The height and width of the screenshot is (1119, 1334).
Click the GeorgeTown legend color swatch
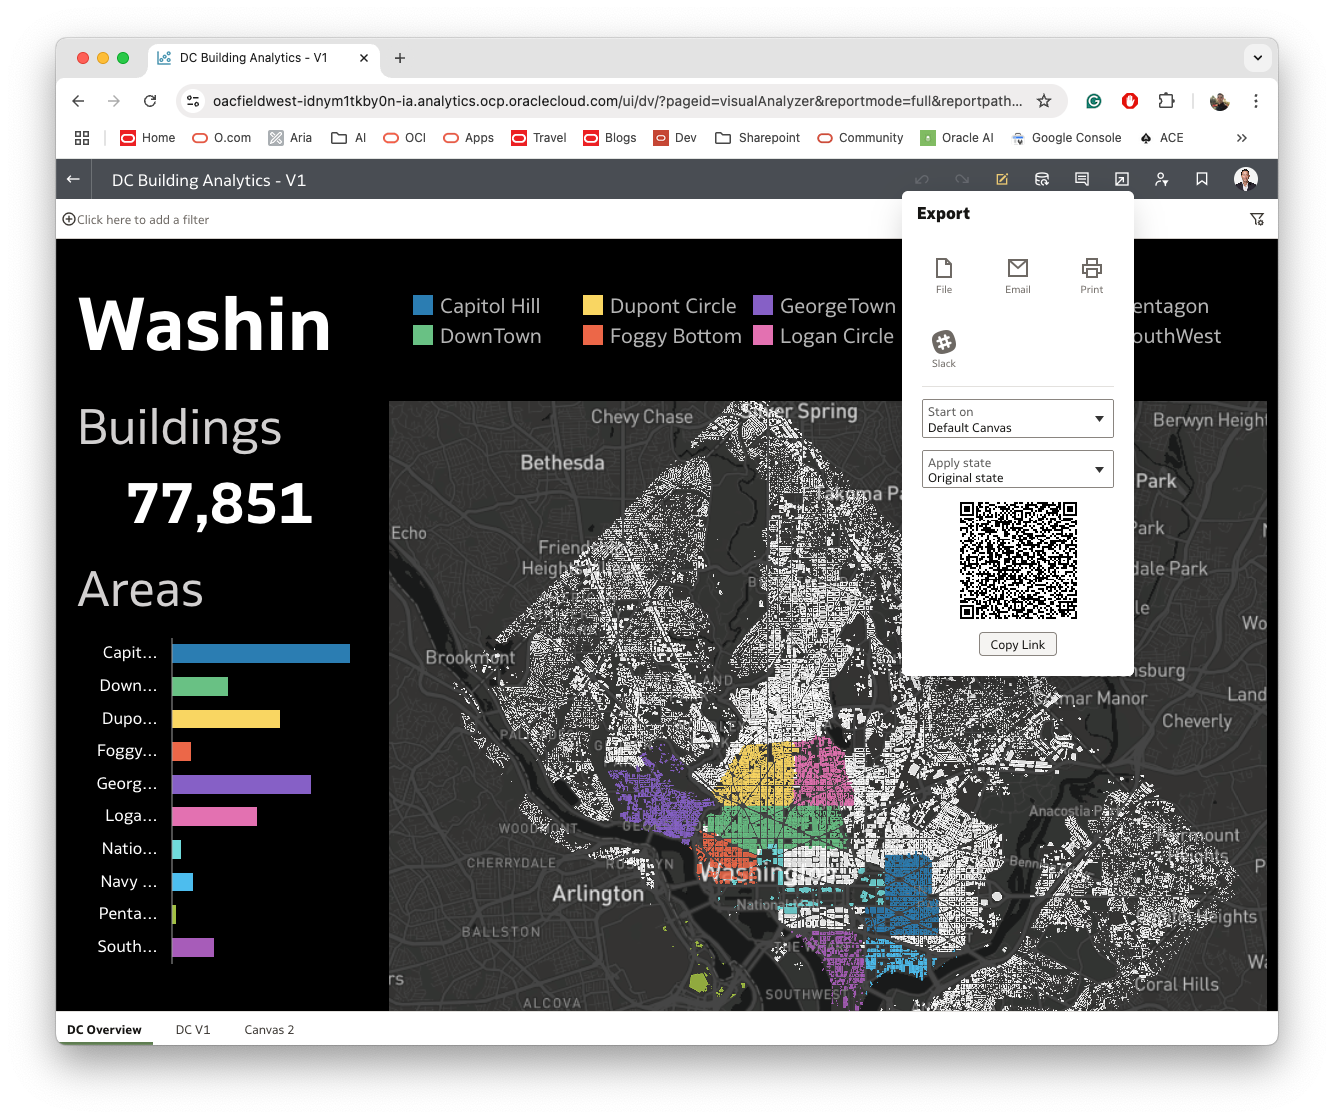coord(763,305)
